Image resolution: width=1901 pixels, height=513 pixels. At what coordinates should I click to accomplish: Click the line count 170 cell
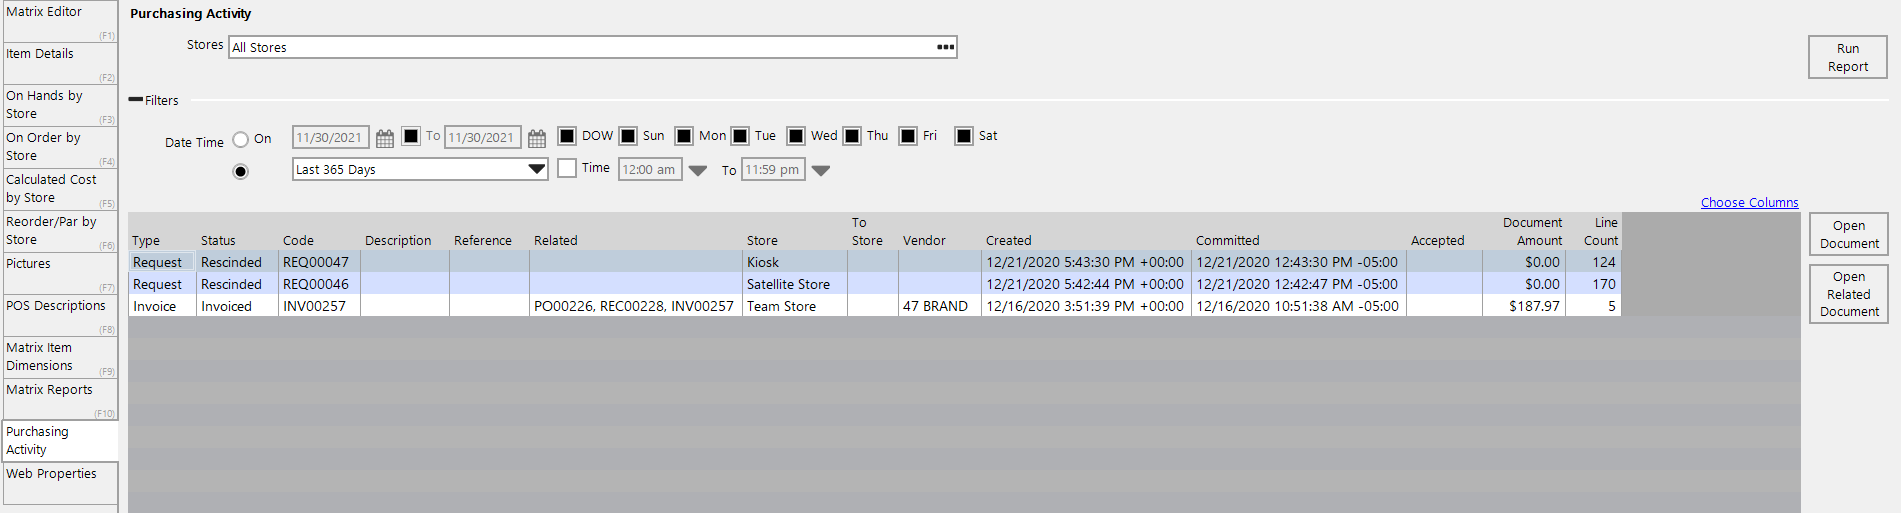1593,284
